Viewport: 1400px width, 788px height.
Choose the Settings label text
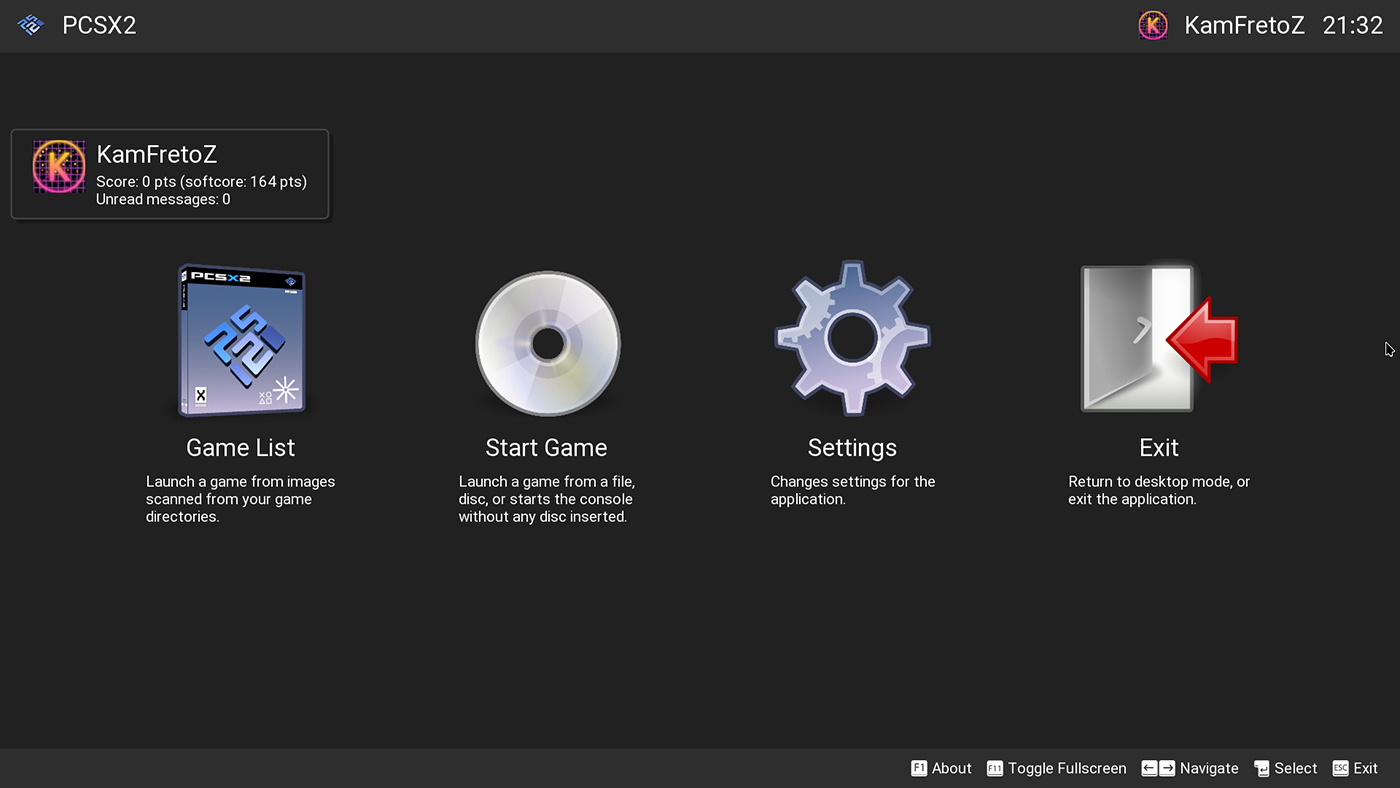(852, 447)
